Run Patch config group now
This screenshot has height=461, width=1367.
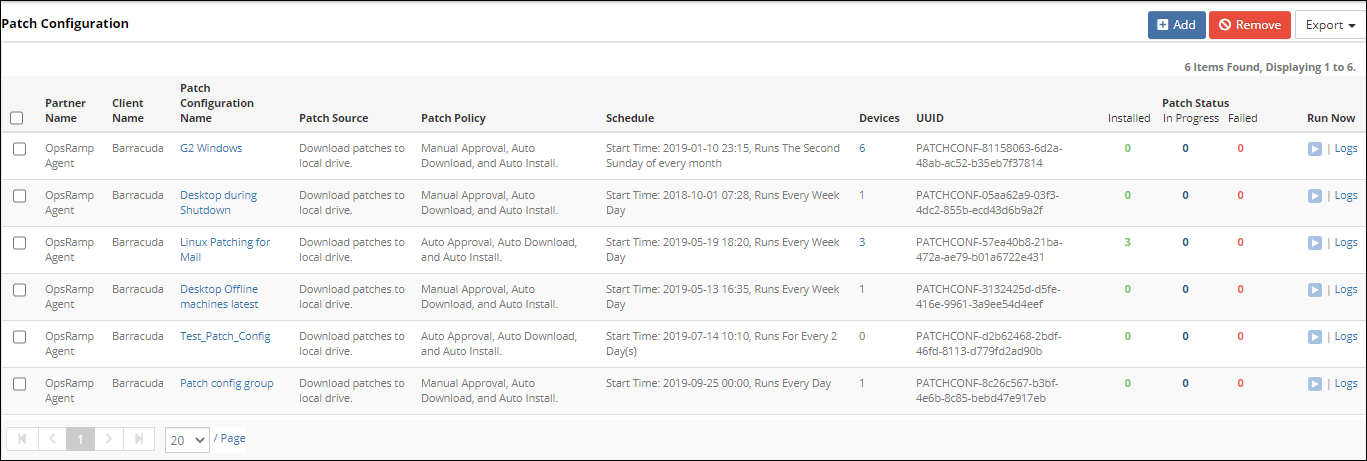1315,384
